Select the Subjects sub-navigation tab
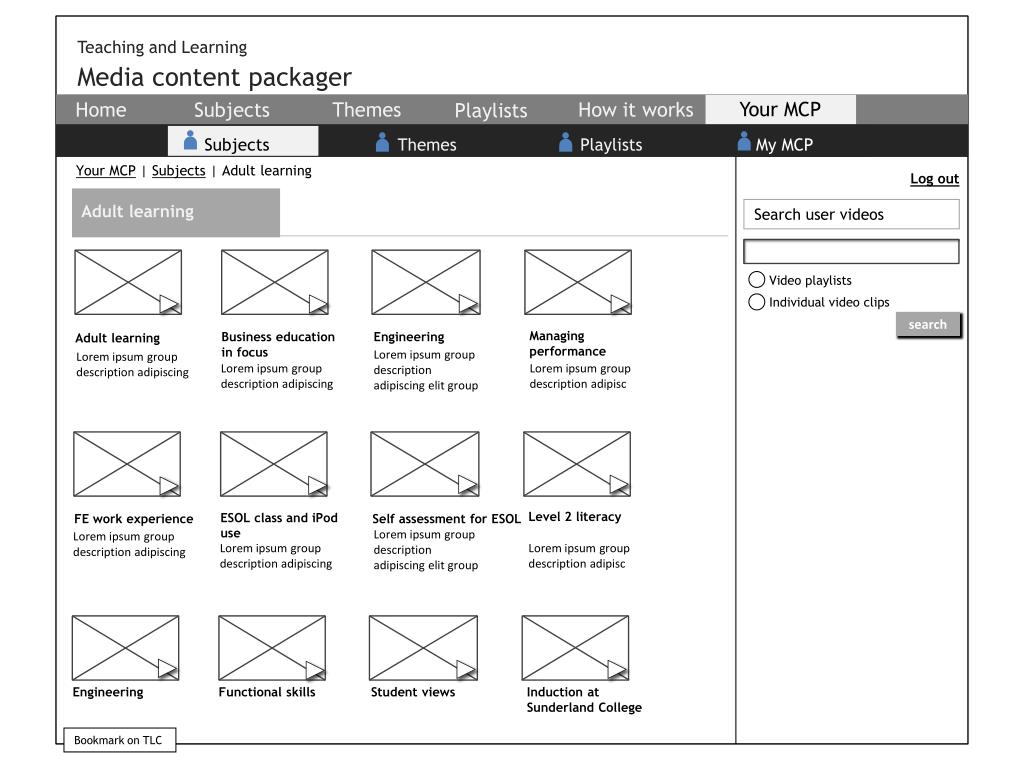The height and width of the screenshot is (768, 1024). tap(243, 141)
